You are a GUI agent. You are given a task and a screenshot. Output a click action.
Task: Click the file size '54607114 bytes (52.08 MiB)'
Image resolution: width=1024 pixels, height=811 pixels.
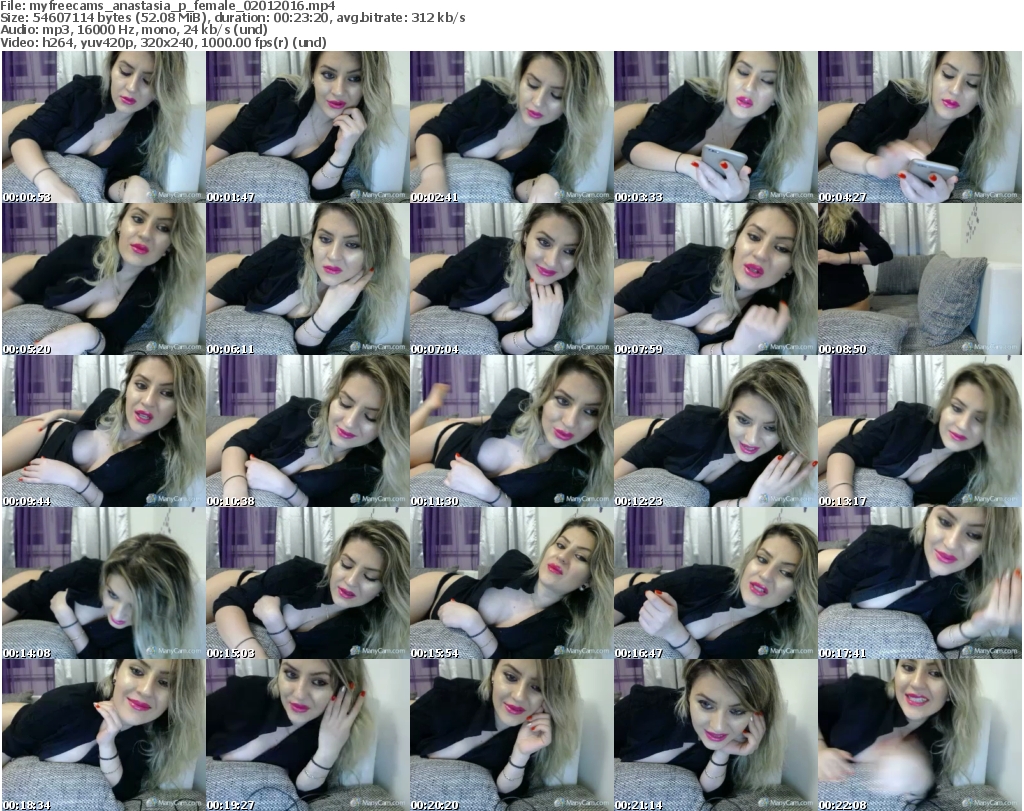[119, 18]
